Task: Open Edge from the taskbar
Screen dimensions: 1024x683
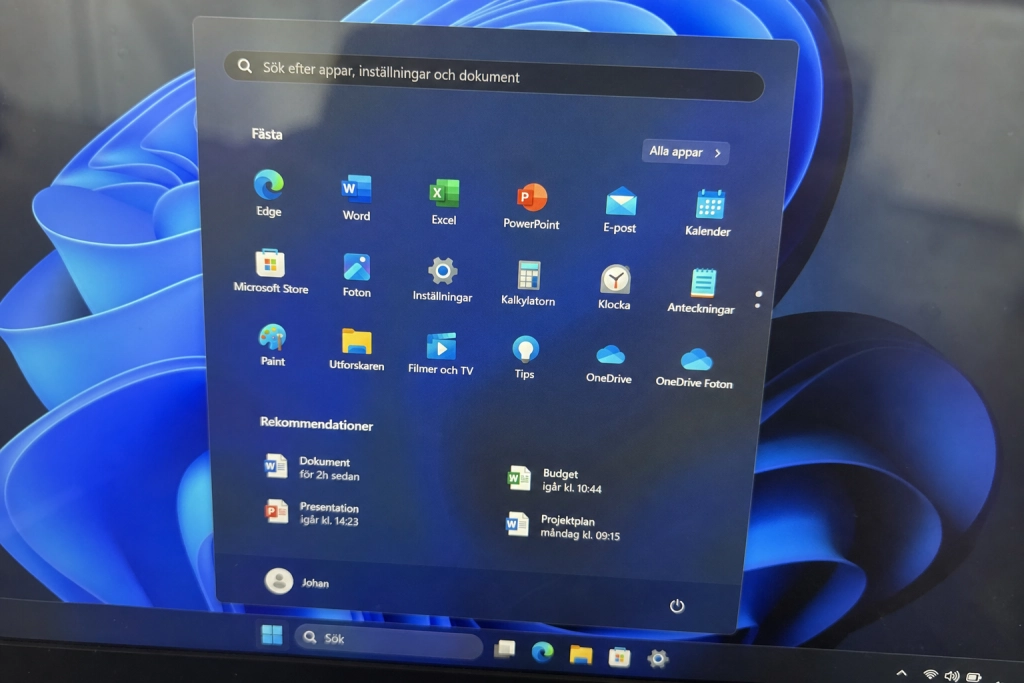Action: pos(543,652)
